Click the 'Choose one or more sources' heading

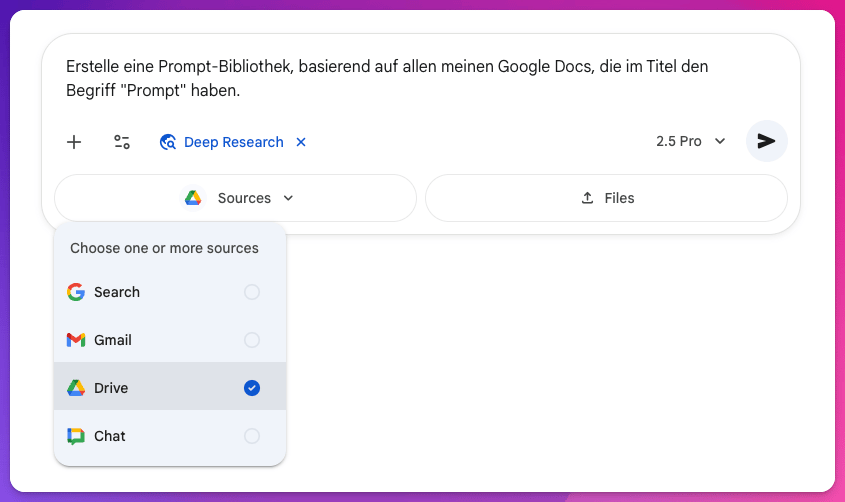[x=164, y=248]
